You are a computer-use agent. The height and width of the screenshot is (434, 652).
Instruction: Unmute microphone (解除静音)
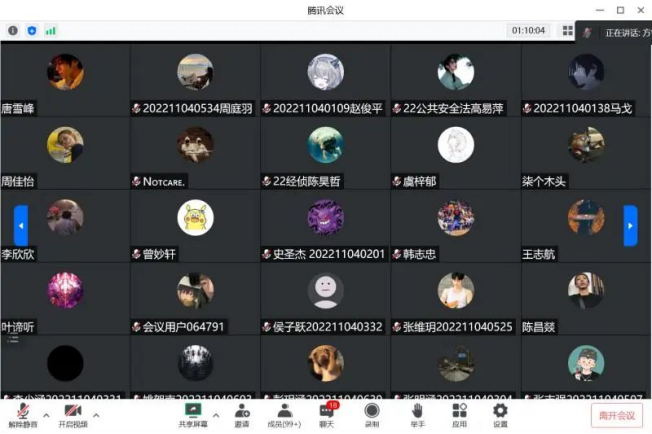coord(23,415)
